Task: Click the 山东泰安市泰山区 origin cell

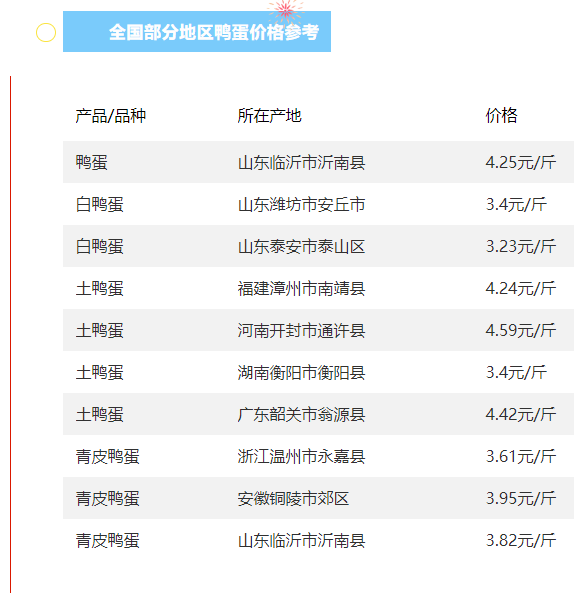Action: [x=301, y=247]
